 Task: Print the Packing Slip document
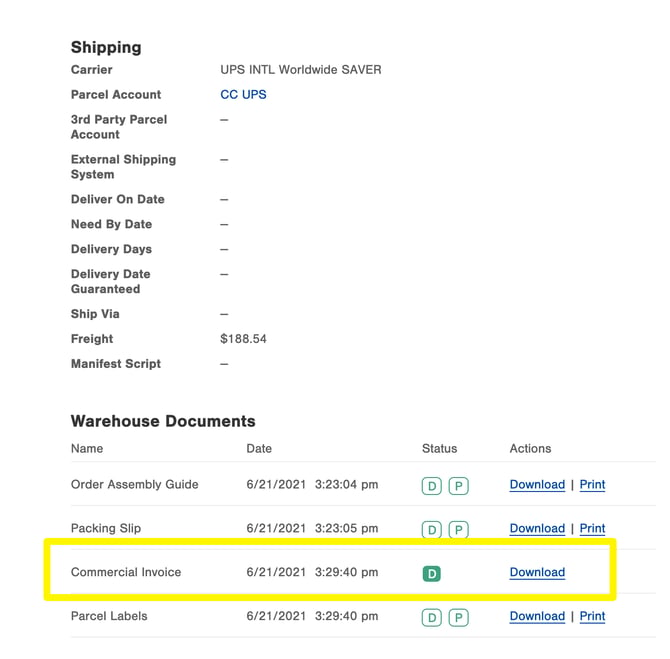(592, 529)
